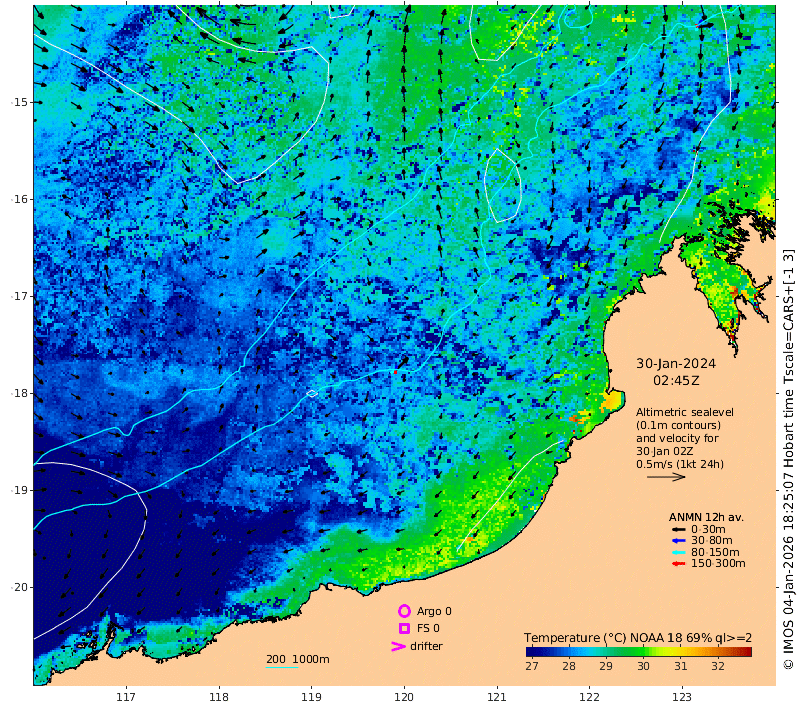The width and height of the screenshot is (800, 710).
Task: Click the cyan 200m depth scale line
Action: tap(282, 667)
